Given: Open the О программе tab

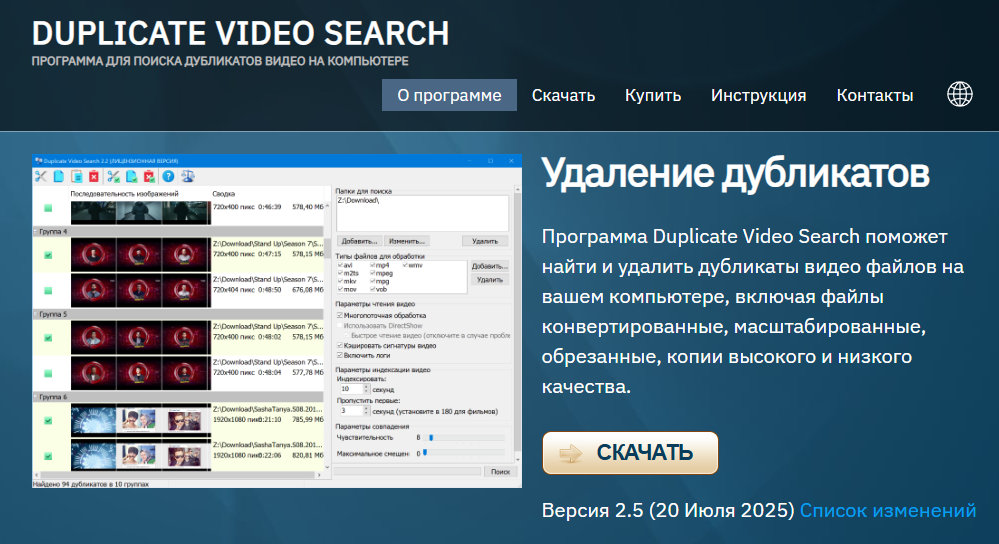Looking at the screenshot, I should (449, 95).
